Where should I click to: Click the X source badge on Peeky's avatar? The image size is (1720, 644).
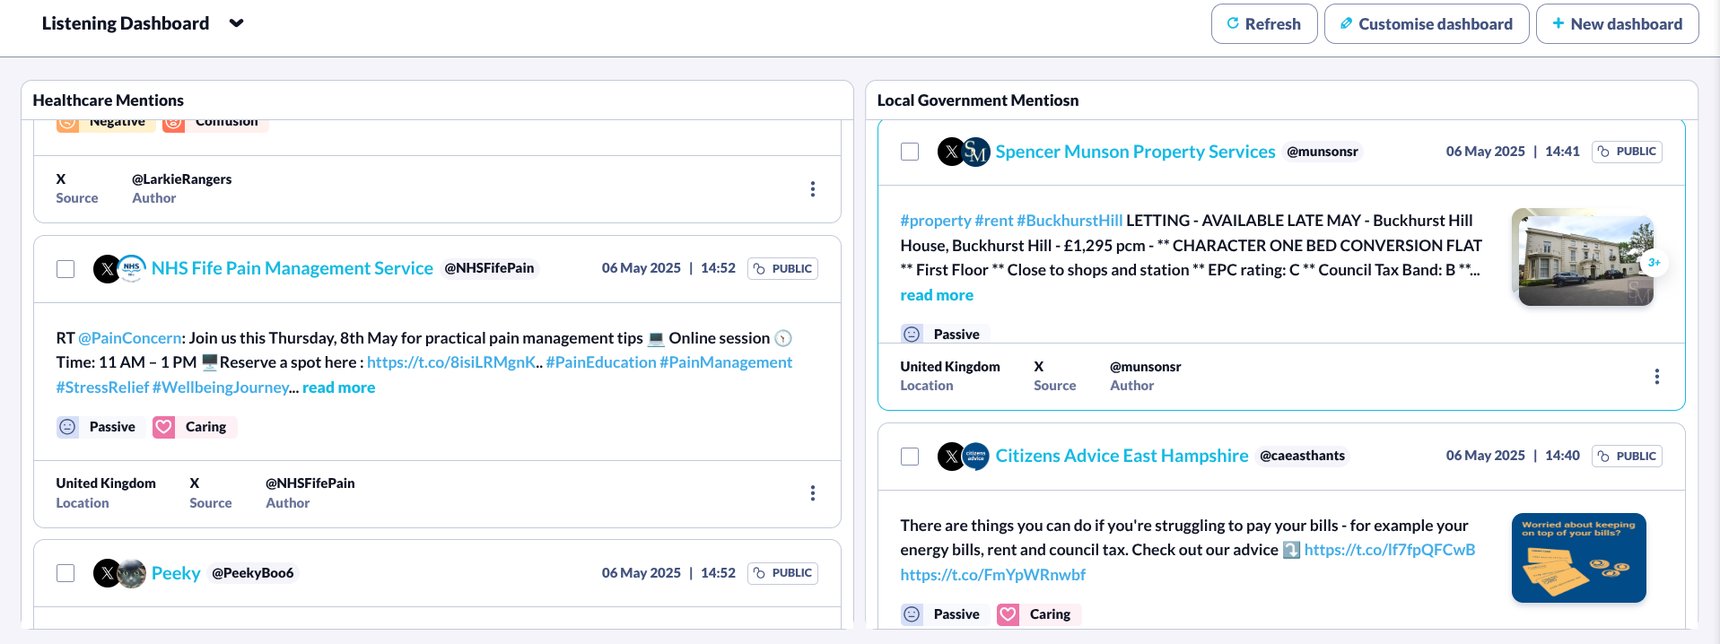click(x=106, y=572)
